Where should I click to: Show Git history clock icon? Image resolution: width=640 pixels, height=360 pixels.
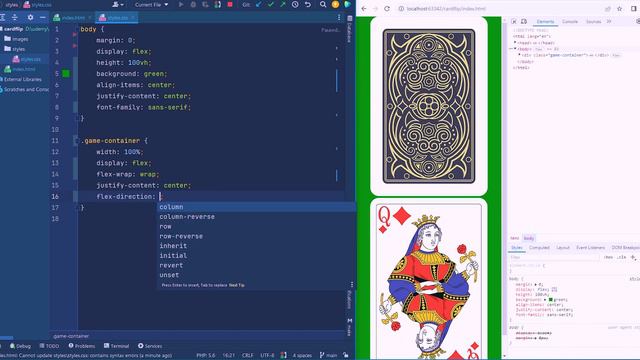(x=295, y=4)
